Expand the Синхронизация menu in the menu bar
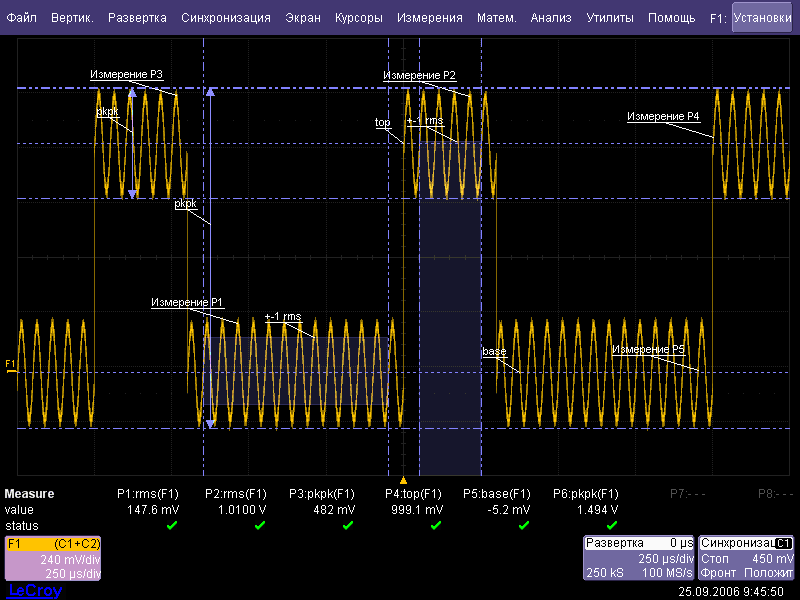The height and width of the screenshot is (600, 800). 226,18
